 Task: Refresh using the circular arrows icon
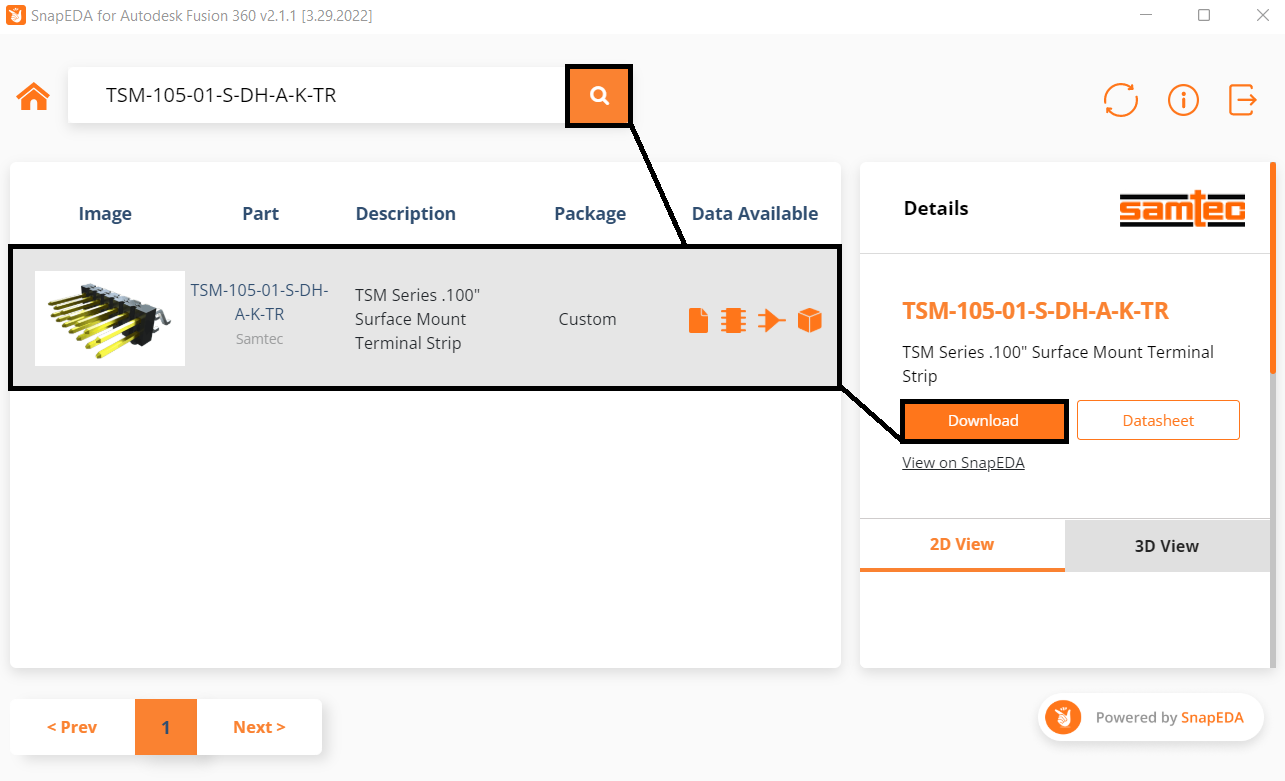point(1121,99)
